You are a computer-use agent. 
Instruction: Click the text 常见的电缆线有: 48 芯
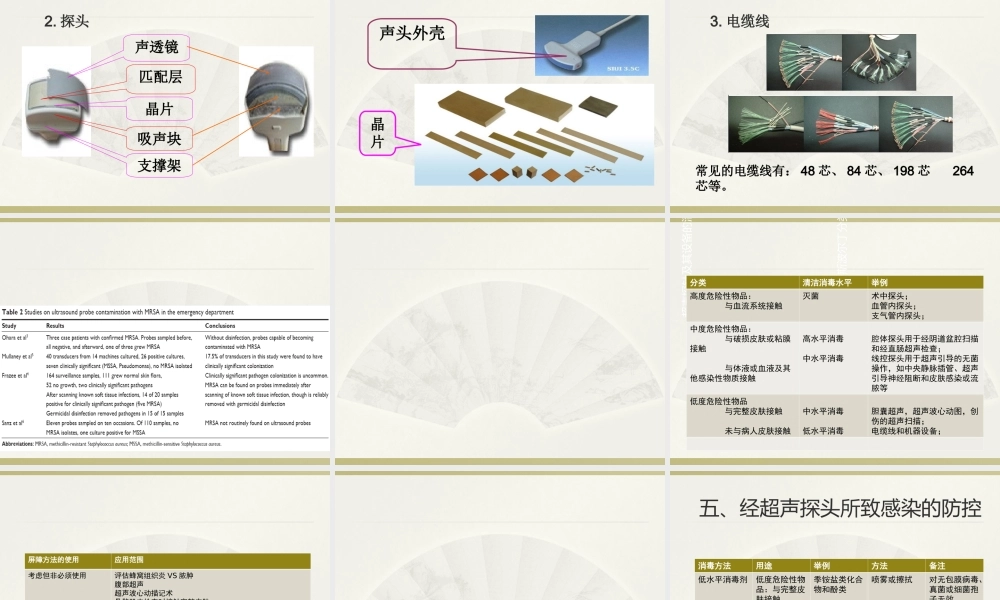763,171
